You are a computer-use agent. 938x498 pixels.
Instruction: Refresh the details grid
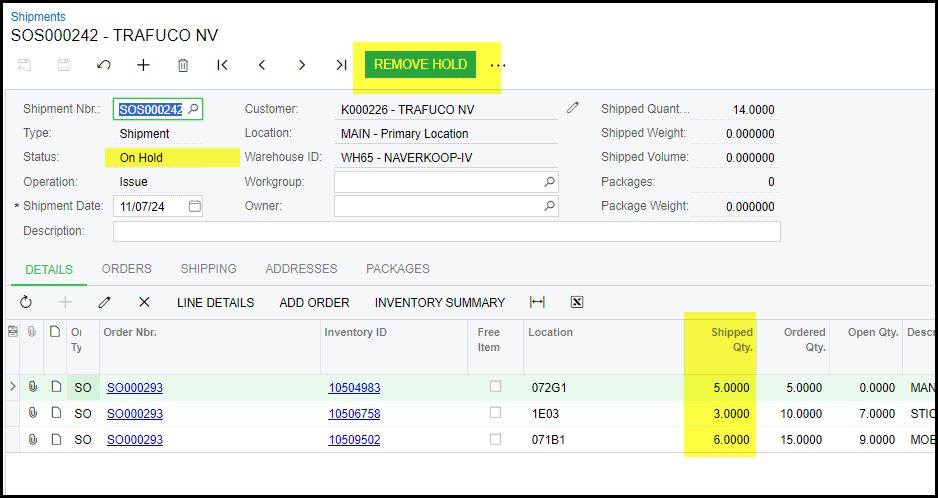(26, 302)
